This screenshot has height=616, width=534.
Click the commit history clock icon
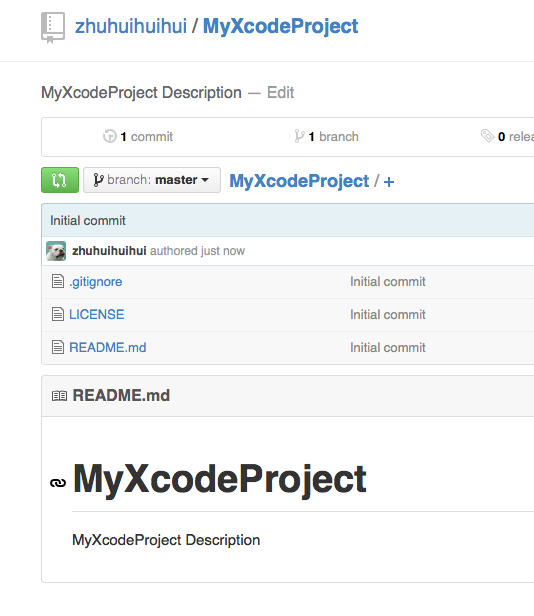[110, 136]
